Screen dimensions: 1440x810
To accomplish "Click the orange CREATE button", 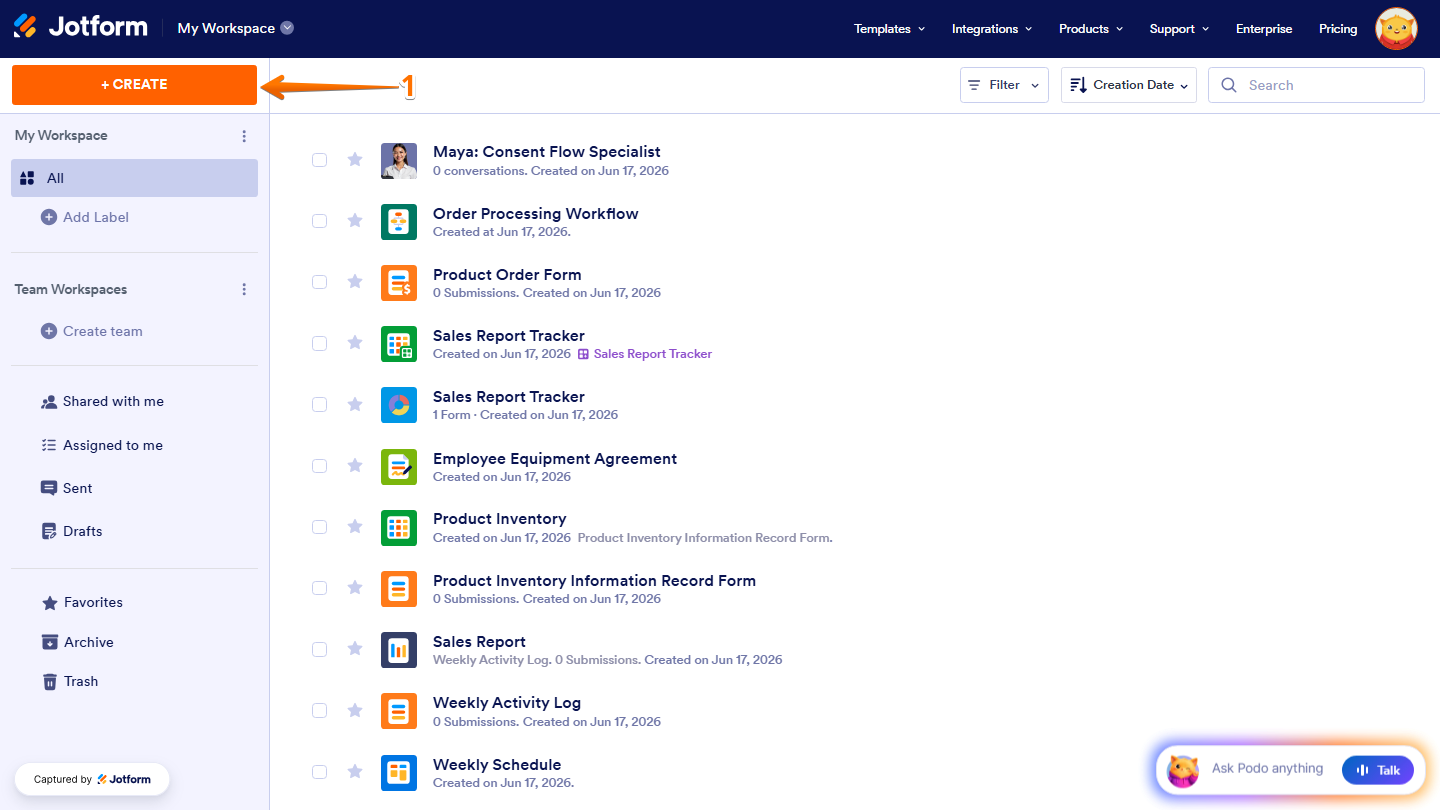I will pos(134,85).
